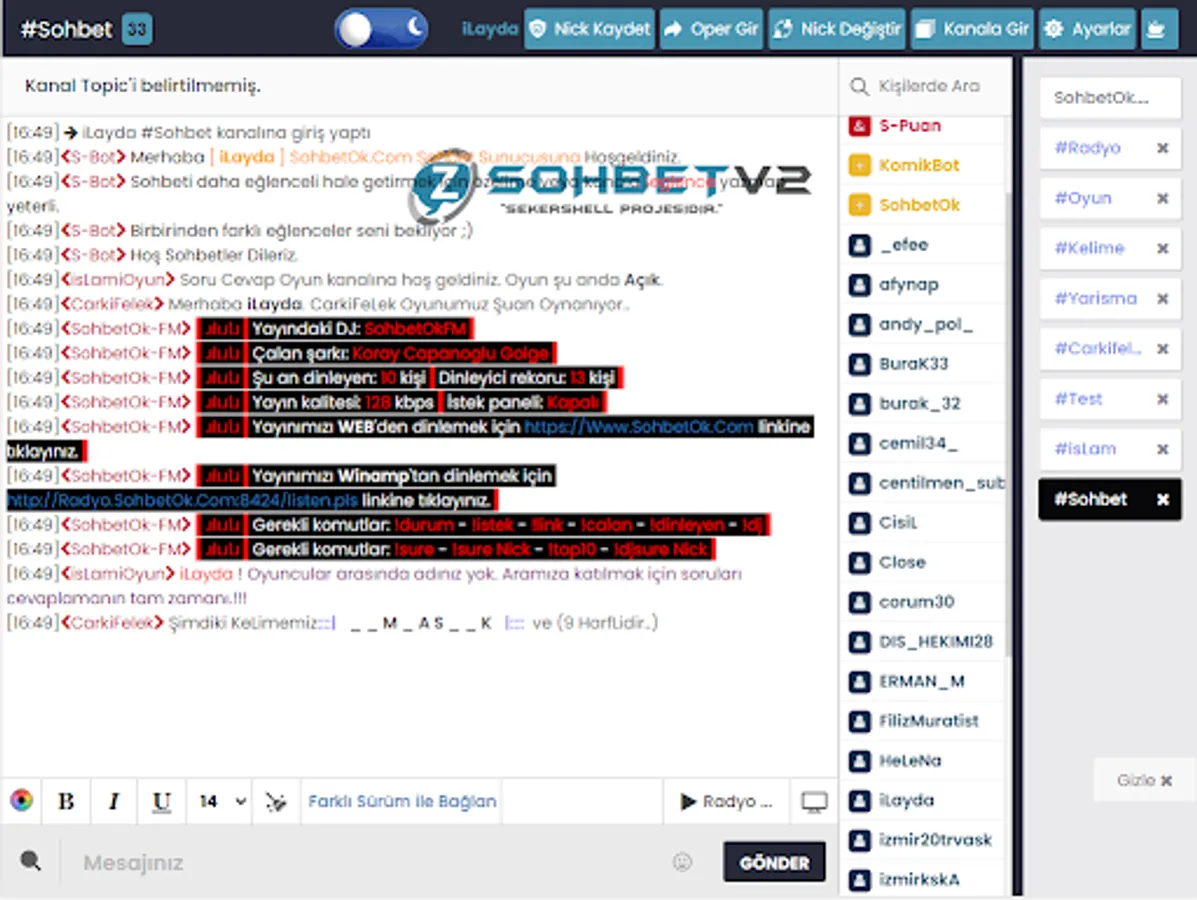Close the #Kelime channel tab

click(x=1162, y=248)
